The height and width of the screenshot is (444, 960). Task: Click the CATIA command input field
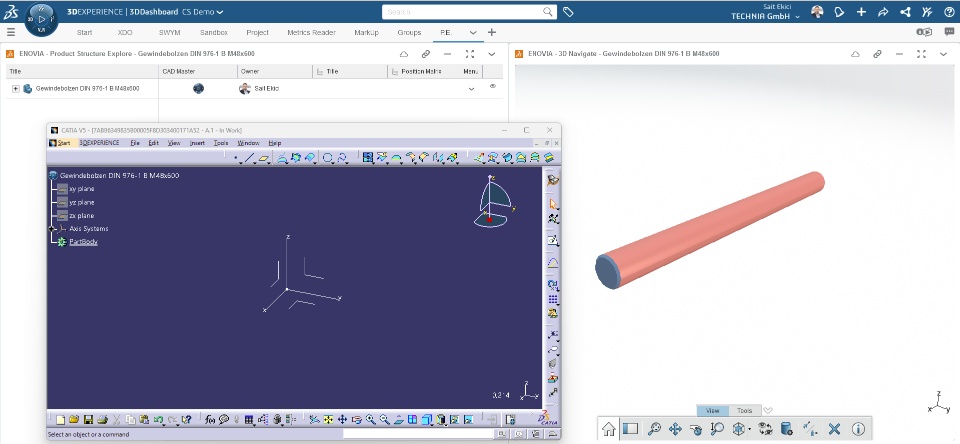click(418, 434)
